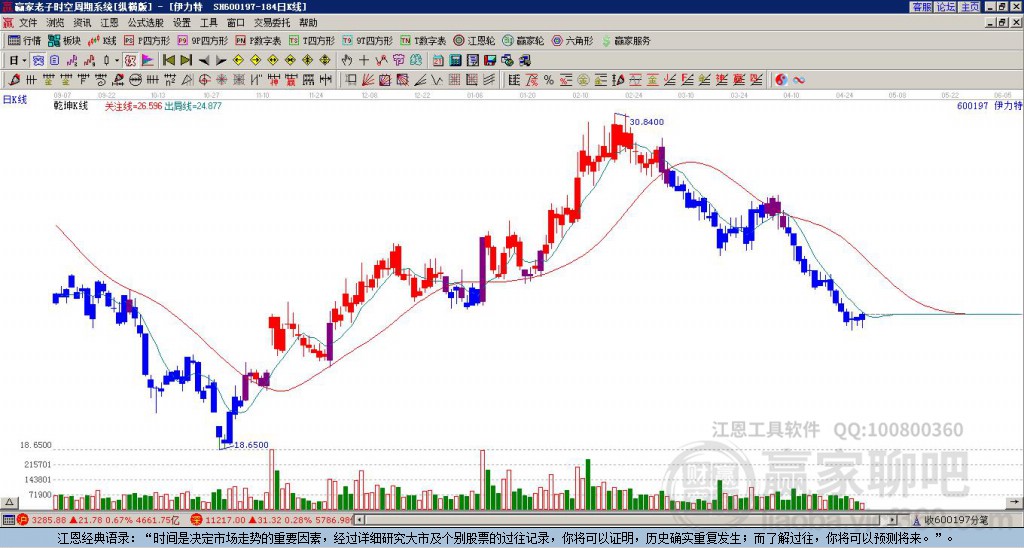Image resolution: width=1024 pixels, height=548 pixels.
Task: Open the 浏览 menu
Action: (55, 23)
